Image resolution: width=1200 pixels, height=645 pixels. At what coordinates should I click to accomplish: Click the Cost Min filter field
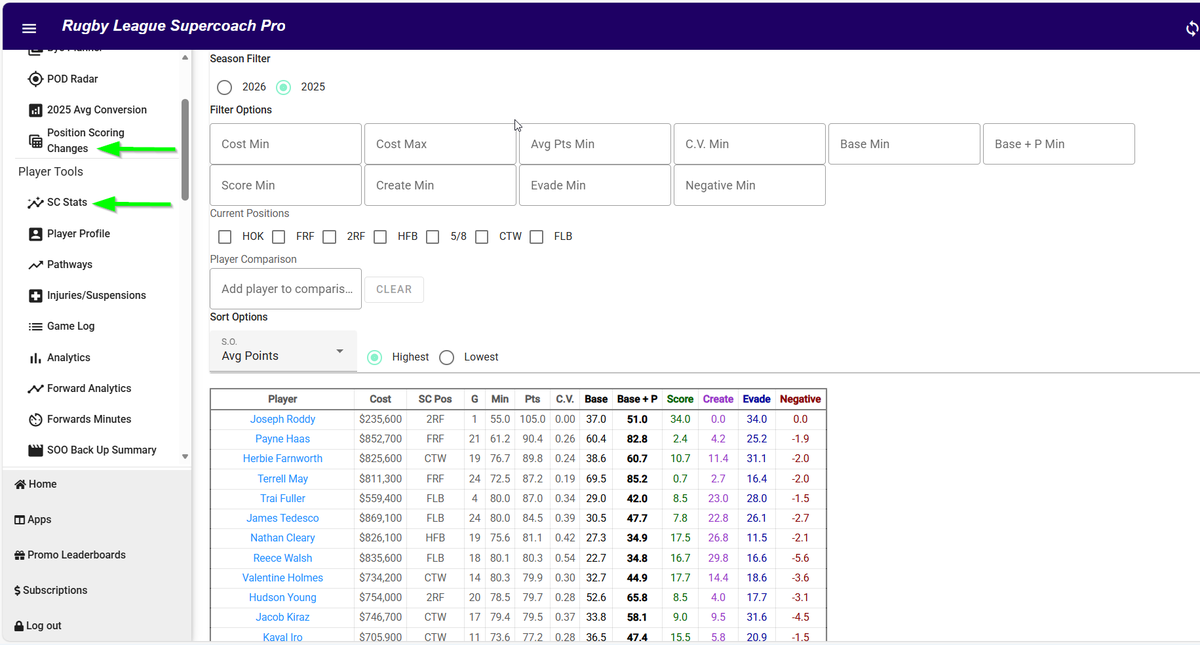[286, 144]
